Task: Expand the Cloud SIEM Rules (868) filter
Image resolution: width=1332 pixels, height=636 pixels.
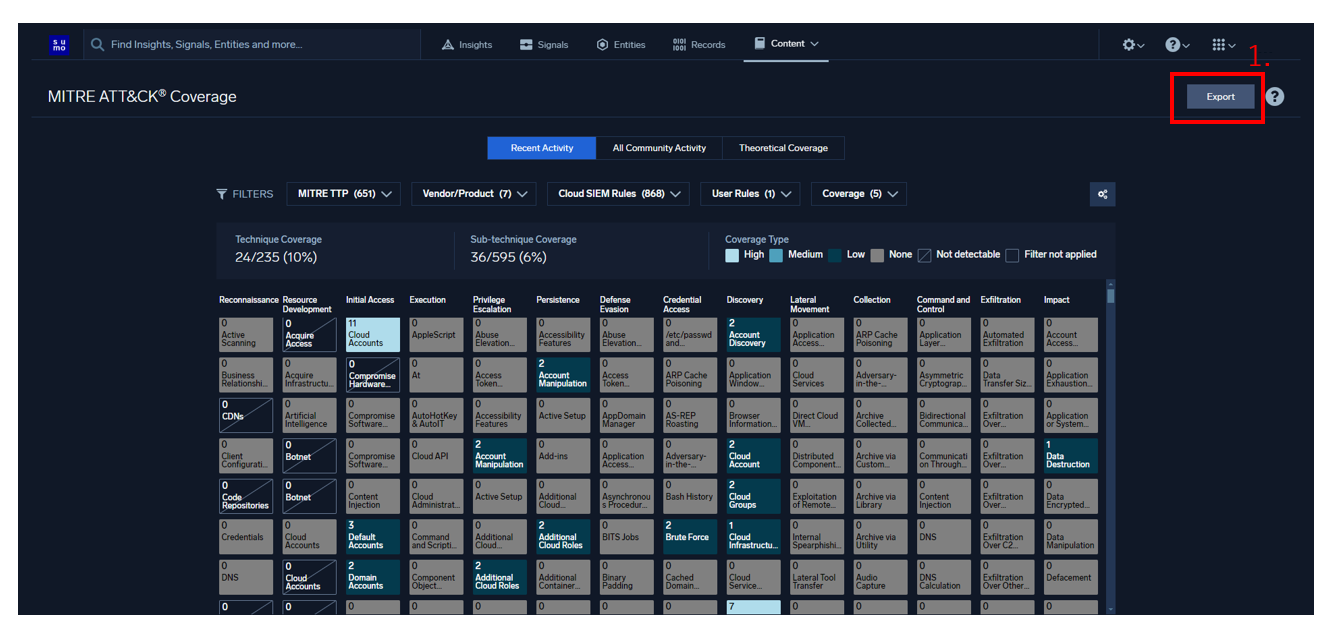Action: tap(618, 194)
